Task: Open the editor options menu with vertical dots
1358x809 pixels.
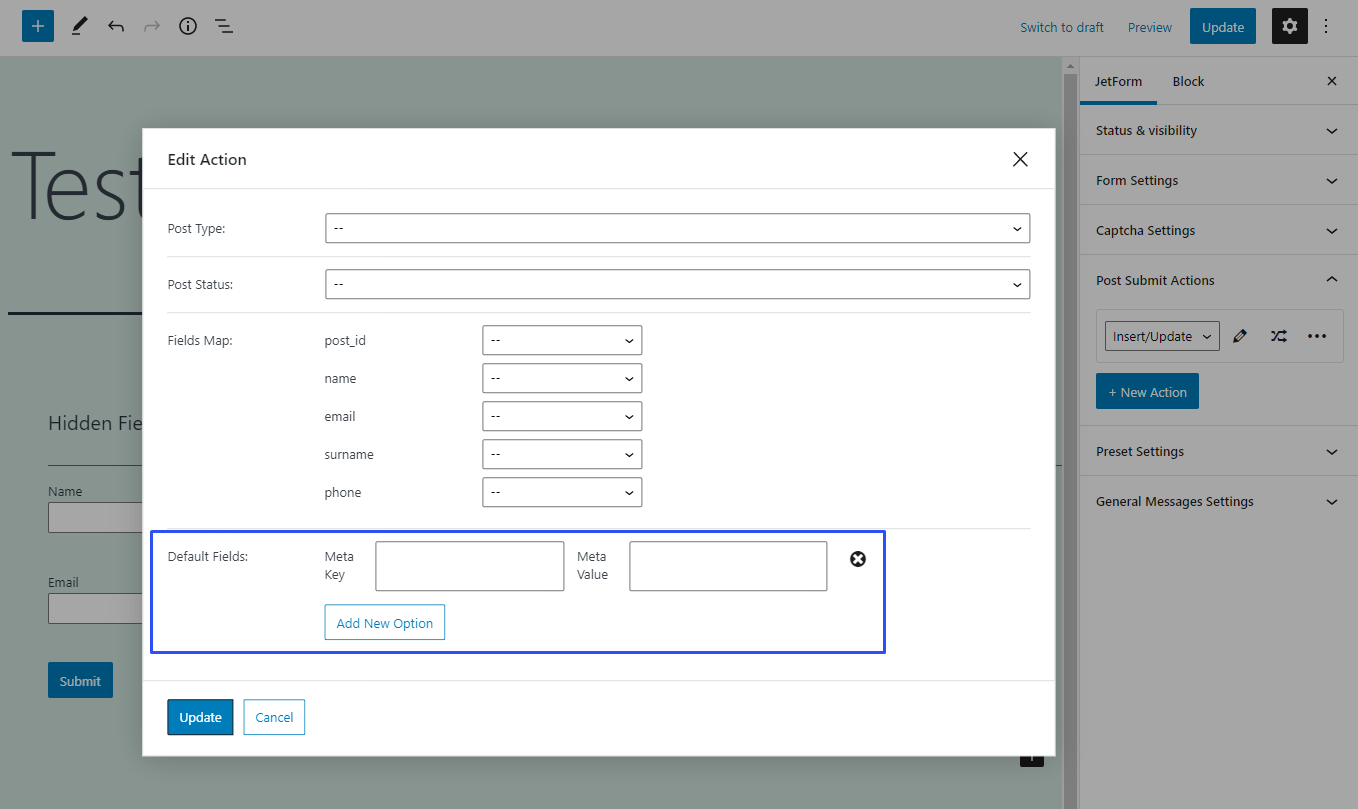Action: (x=1326, y=26)
